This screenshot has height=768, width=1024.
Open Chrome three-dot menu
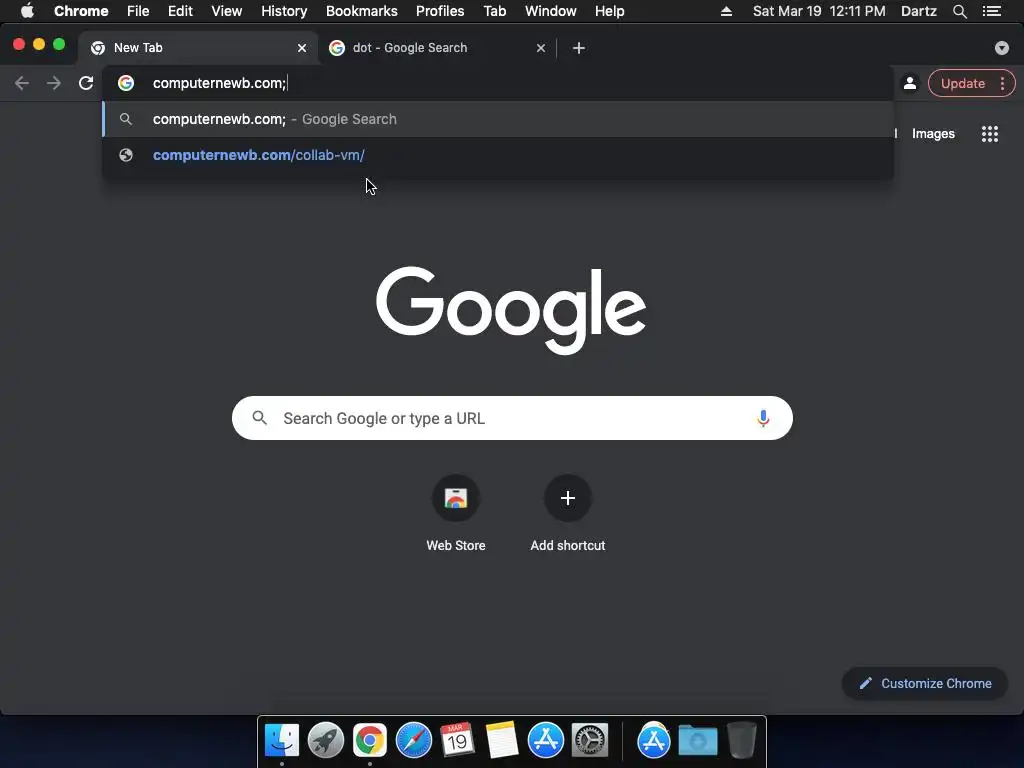pyautogui.click(x=1002, y=84)
